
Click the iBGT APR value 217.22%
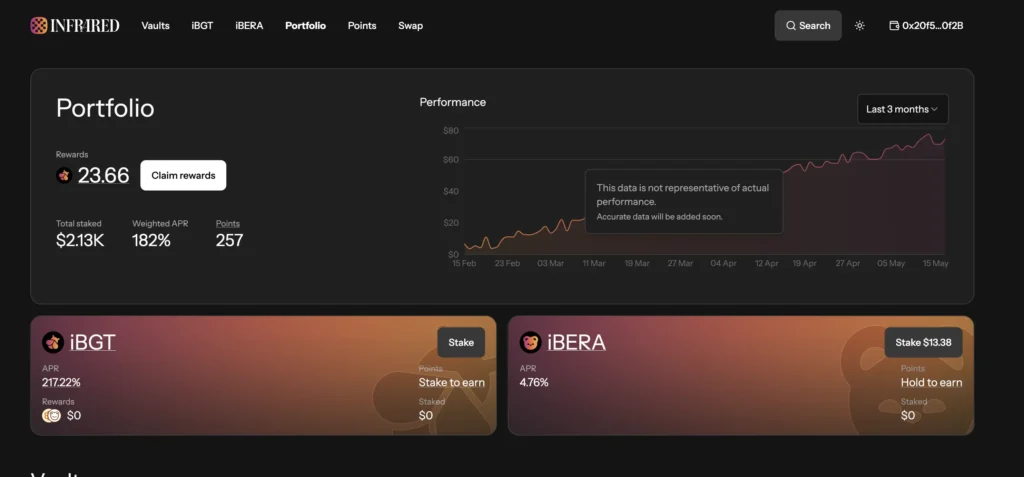pyautogui.click(x=61, y=382)
